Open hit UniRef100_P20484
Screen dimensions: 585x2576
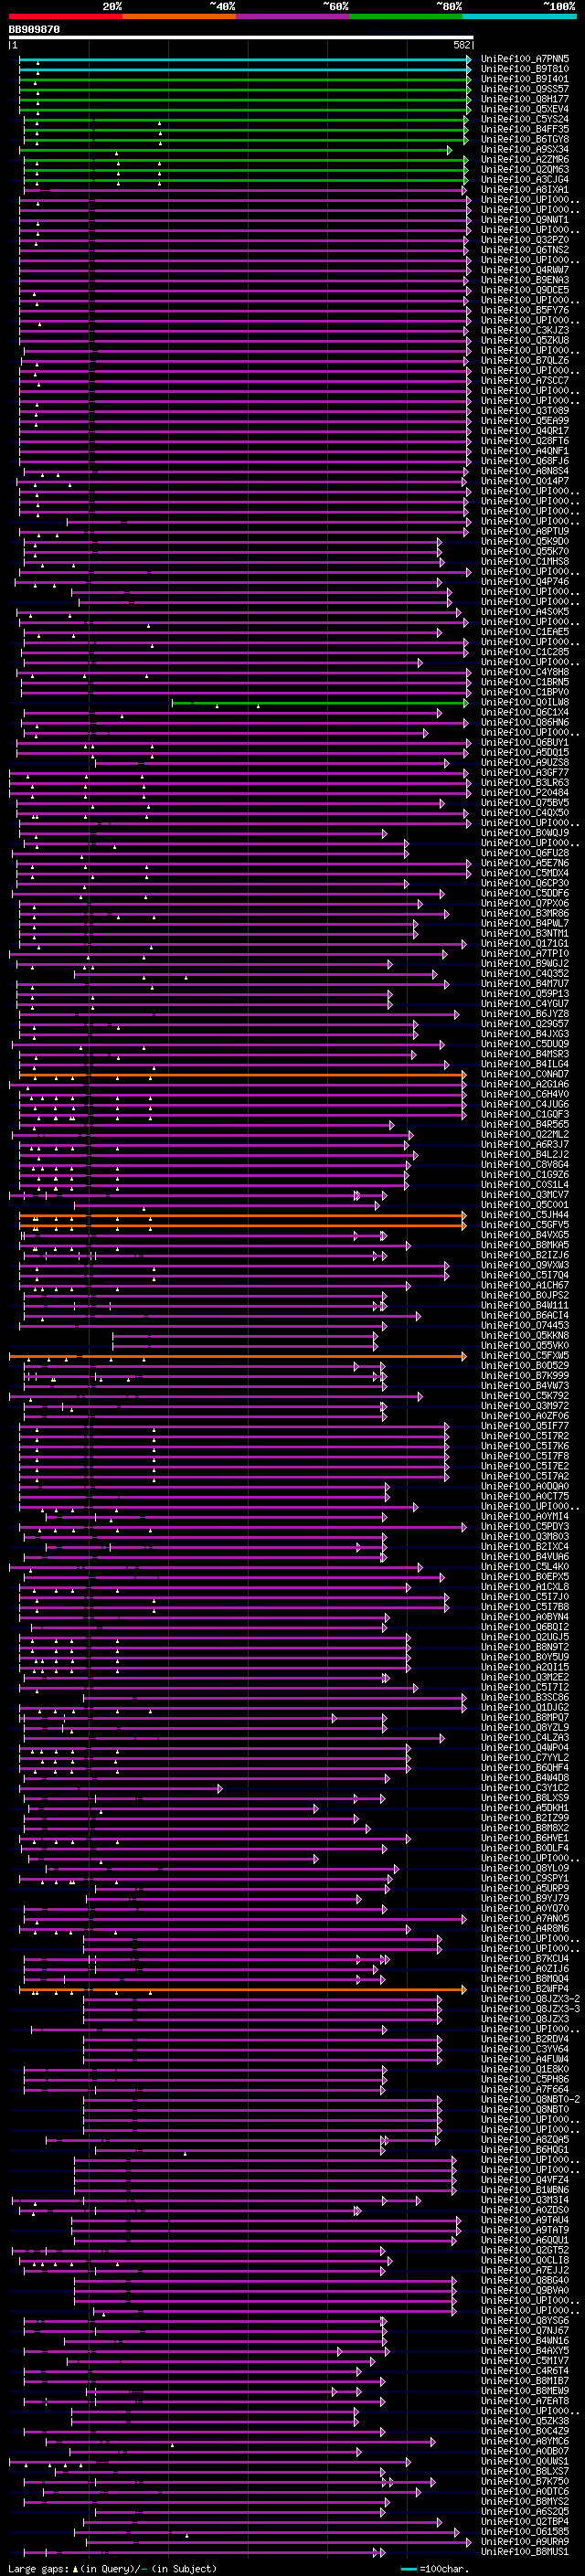(525, 793)
